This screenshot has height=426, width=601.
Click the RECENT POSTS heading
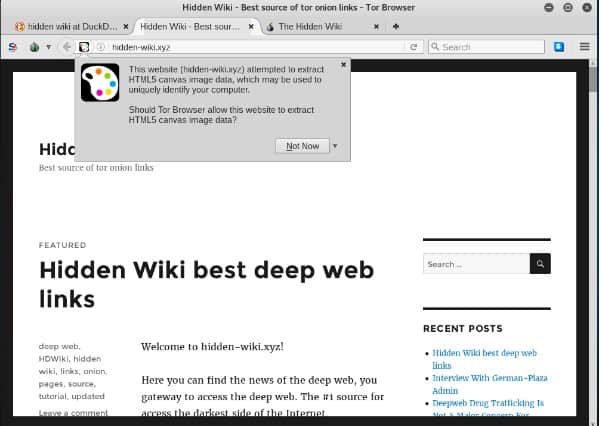point(463,329)
